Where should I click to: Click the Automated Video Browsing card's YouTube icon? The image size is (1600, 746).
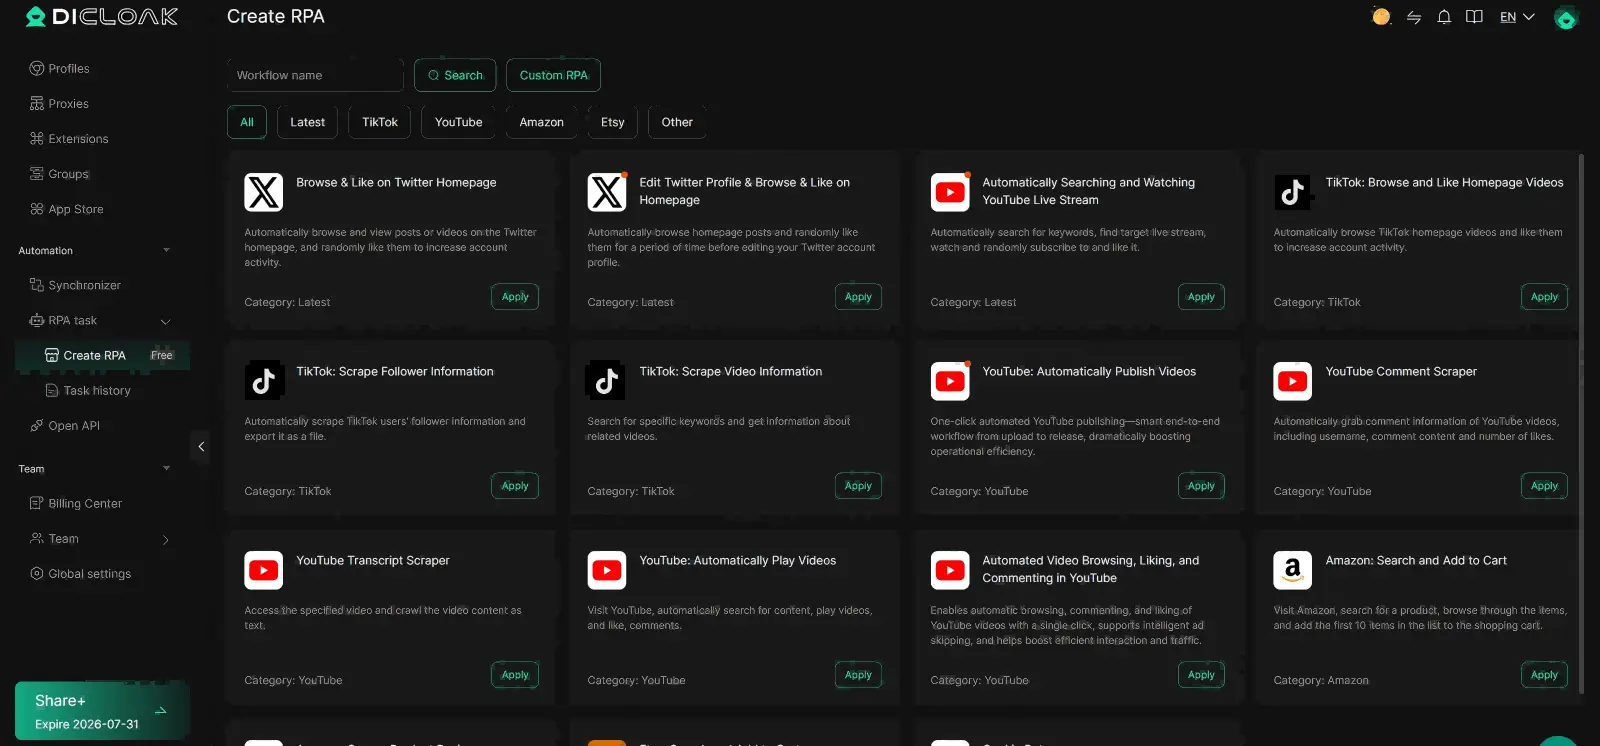click(950, 570)
